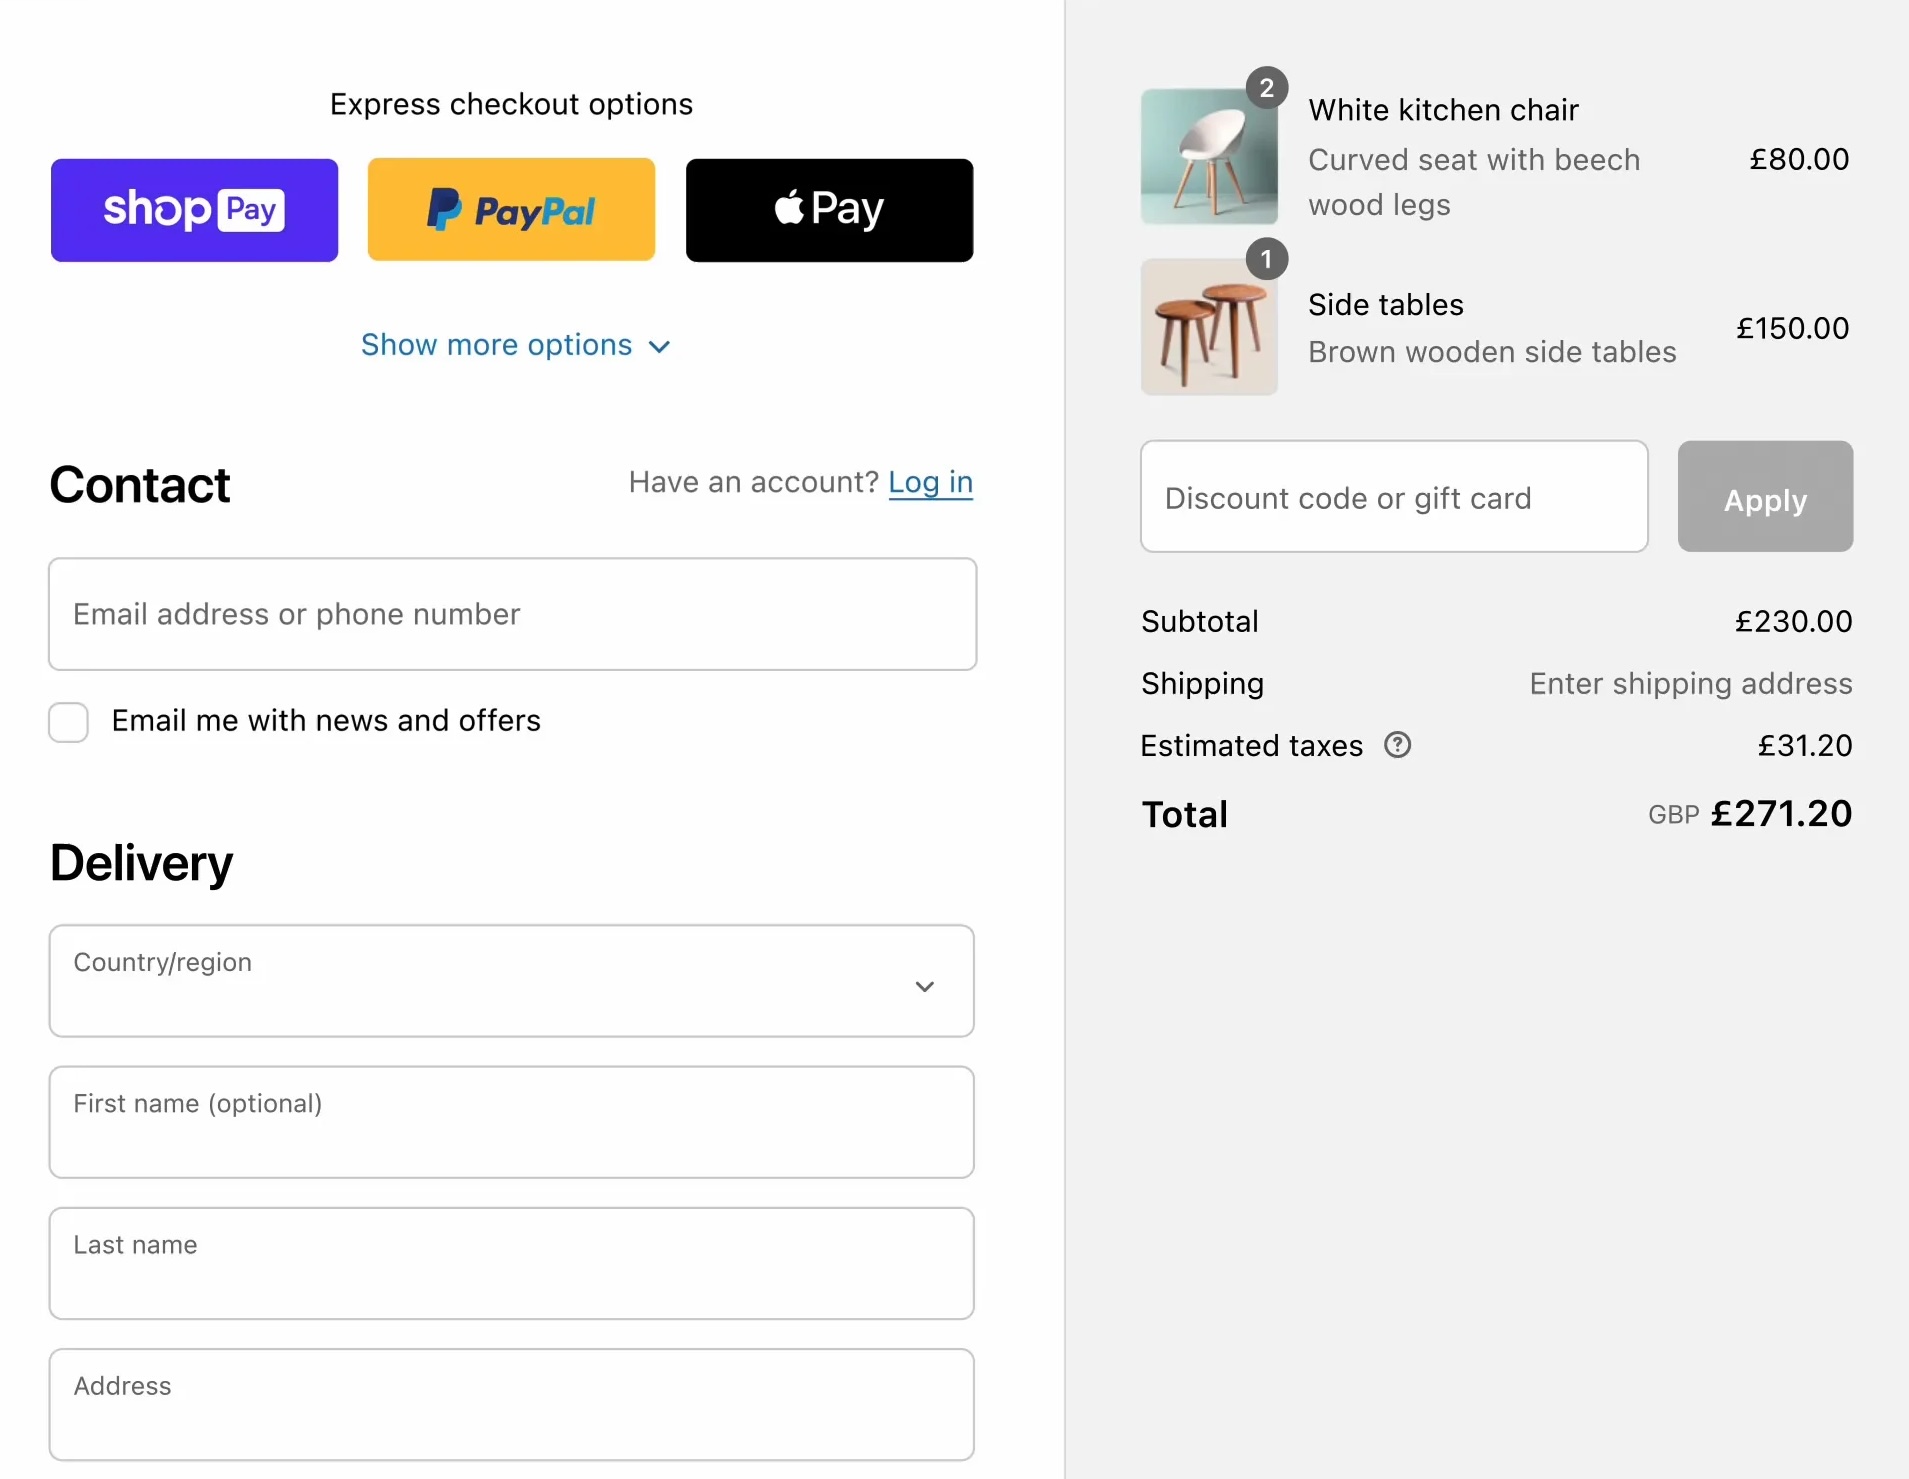
Task: Open Log in for existing account
Action: [x=931, y=483]
